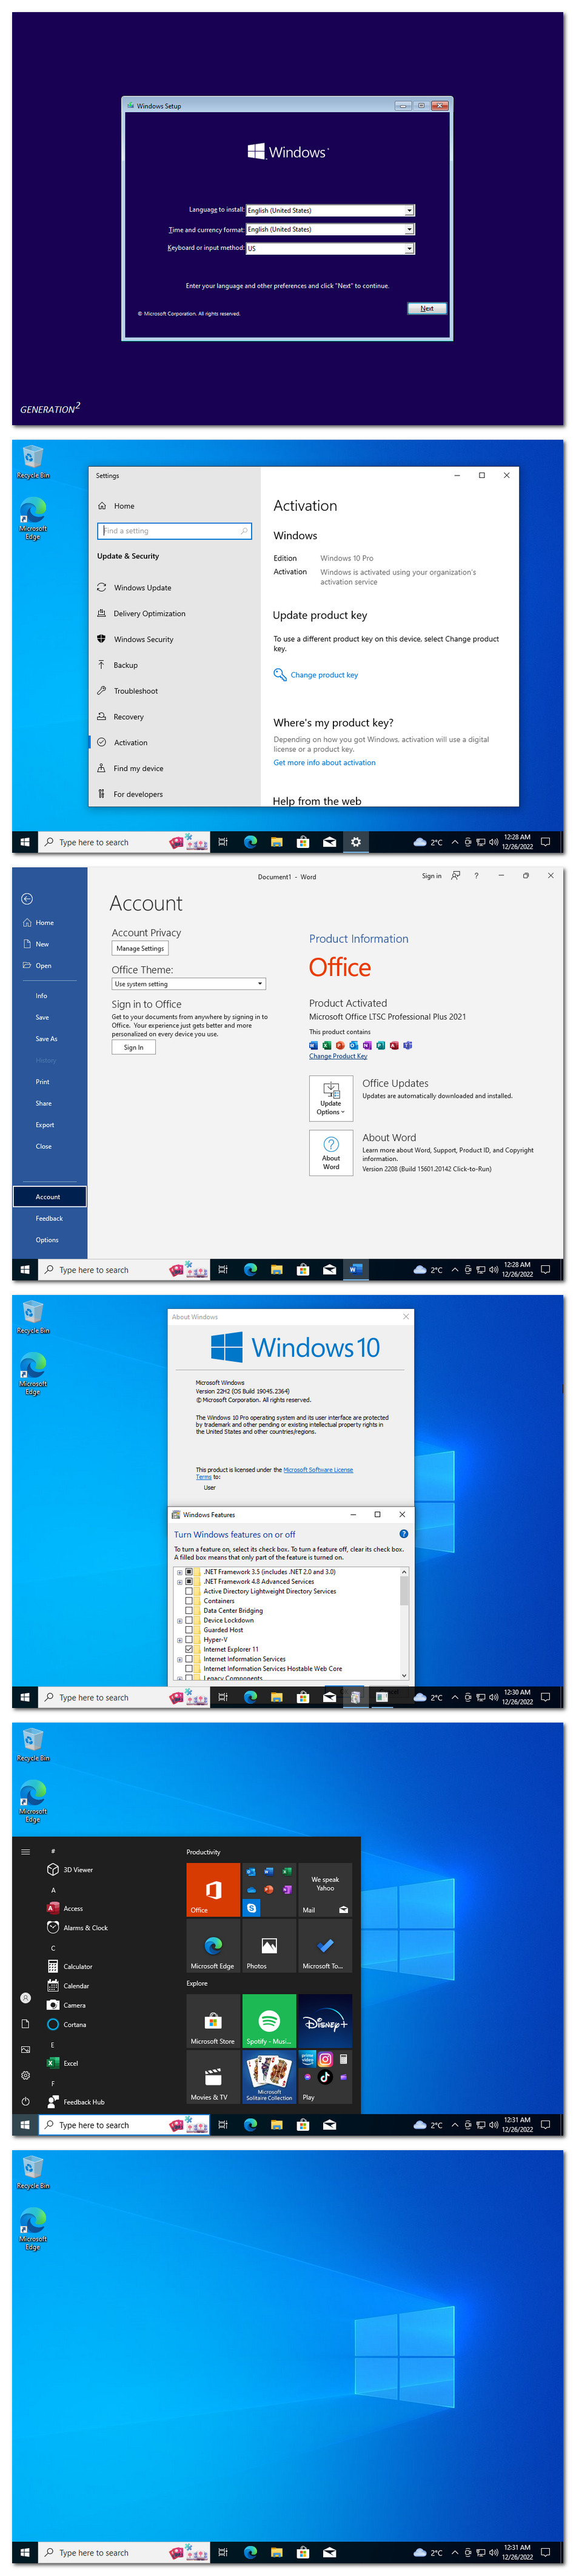Click the Power icon in Start rail

click(26, 2100)
